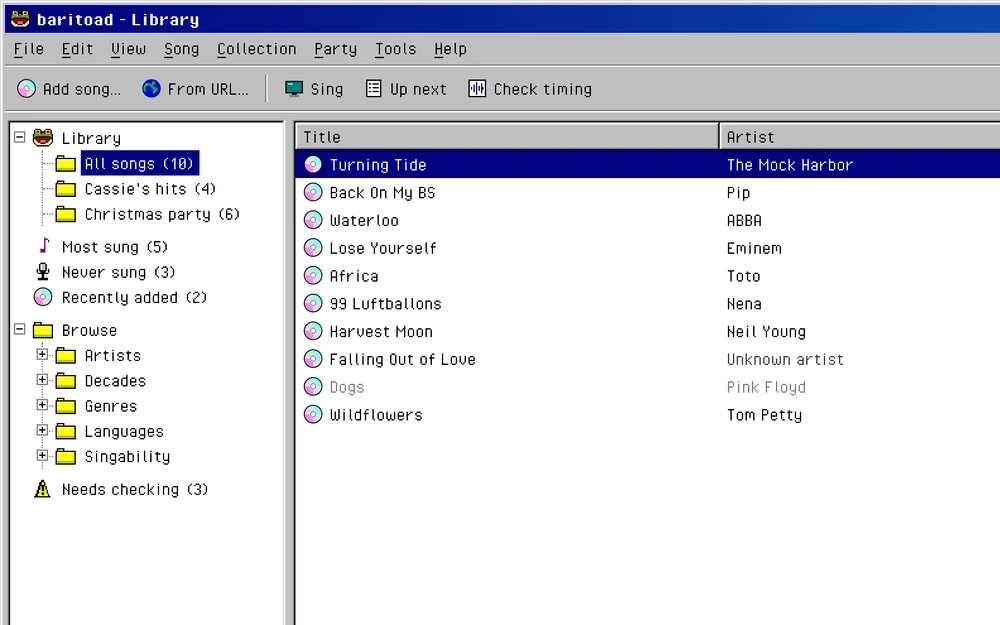Screen dimensions: 1000x625
Task: Sort songs by the Title column header
Action: (507, 137)
